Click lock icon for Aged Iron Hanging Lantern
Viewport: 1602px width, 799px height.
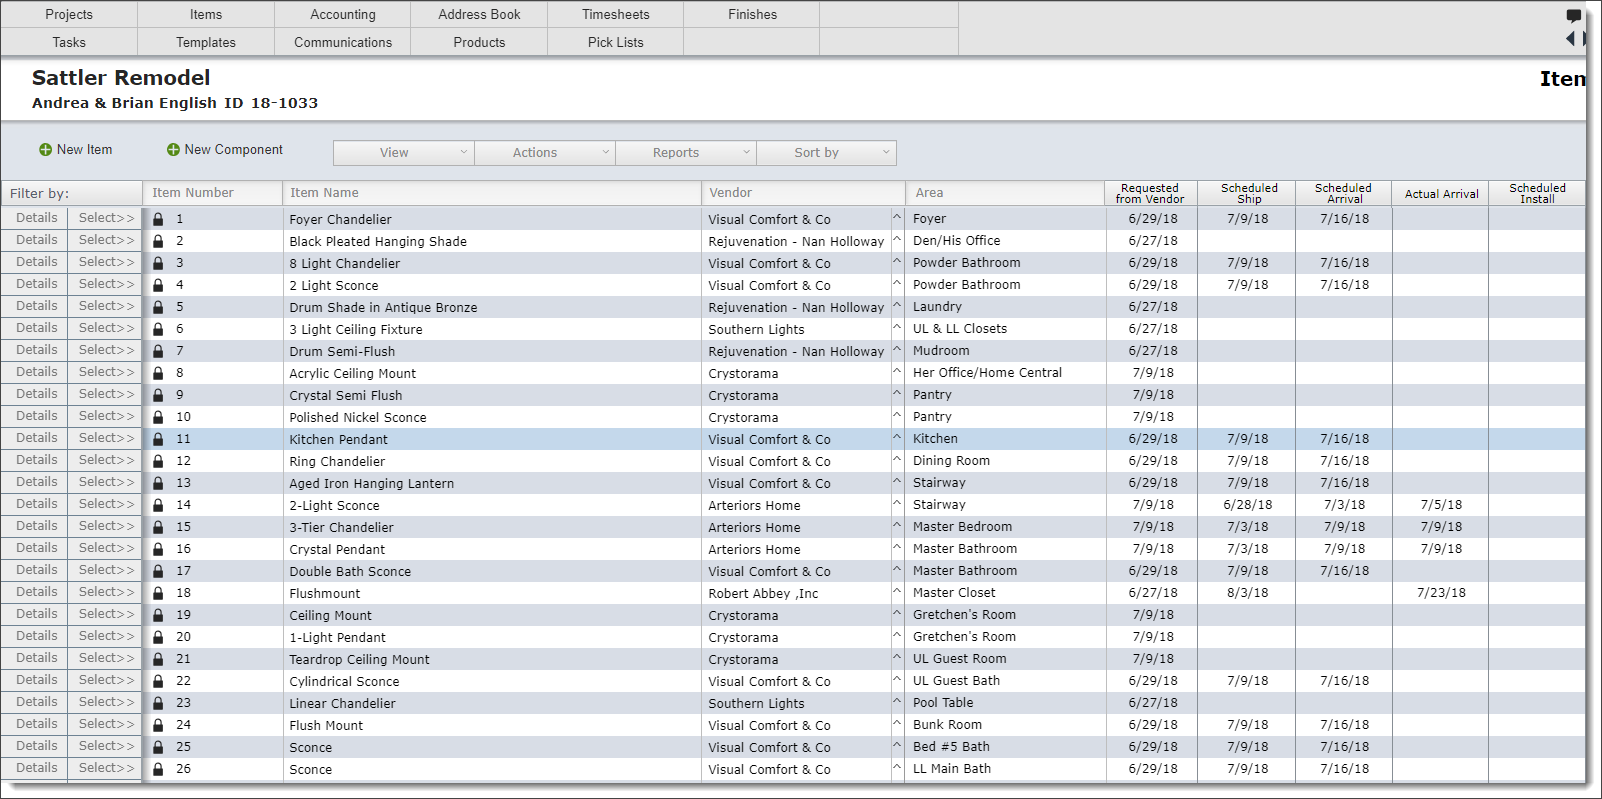(158, 483)
